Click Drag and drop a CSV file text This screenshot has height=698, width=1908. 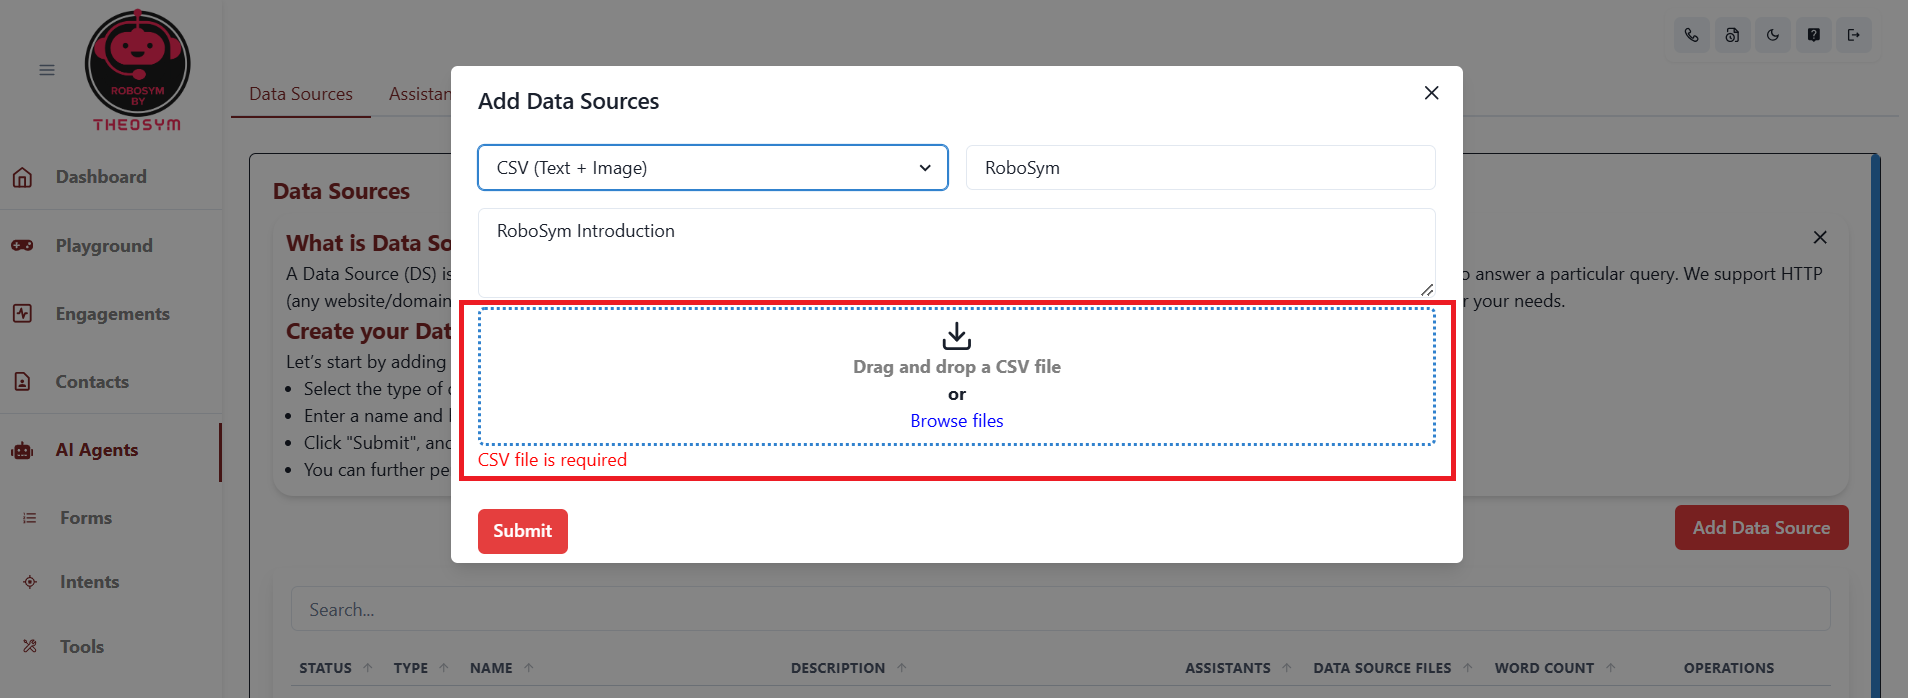[957, 367]
